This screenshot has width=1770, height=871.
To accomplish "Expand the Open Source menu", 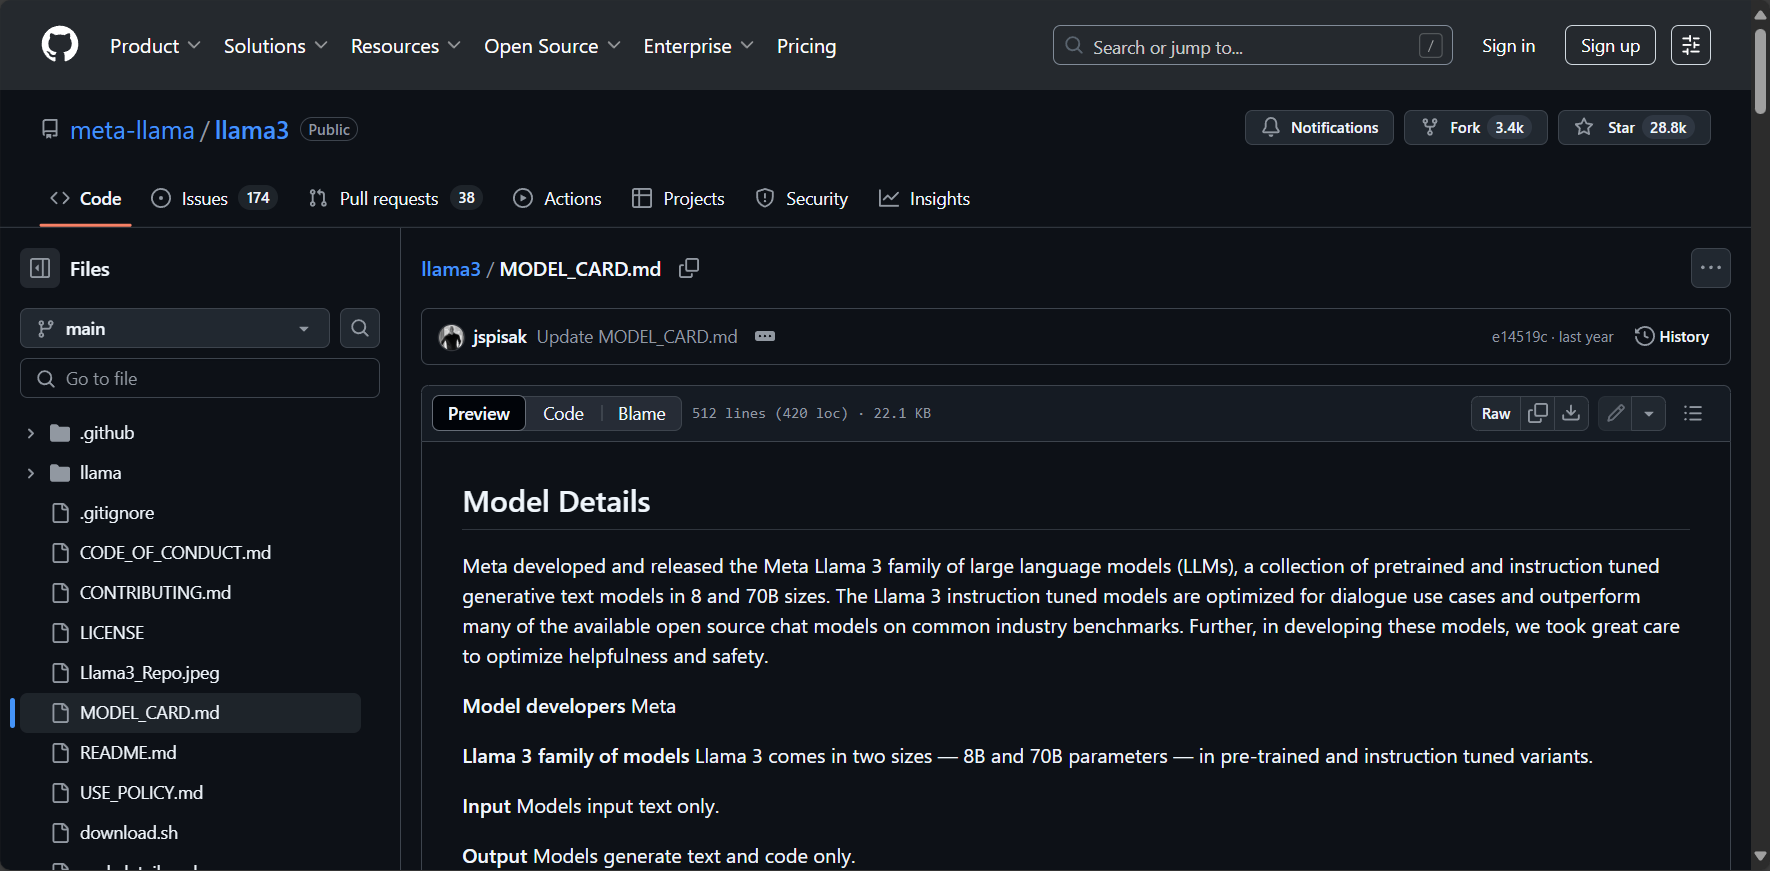I will (553, 46).
